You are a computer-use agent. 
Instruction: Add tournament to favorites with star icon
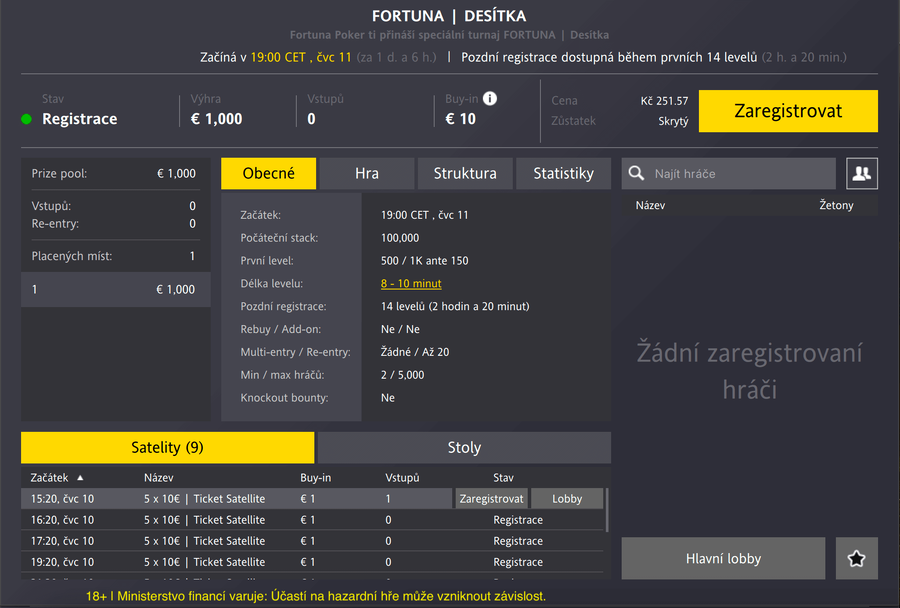[x=856, y=558]
